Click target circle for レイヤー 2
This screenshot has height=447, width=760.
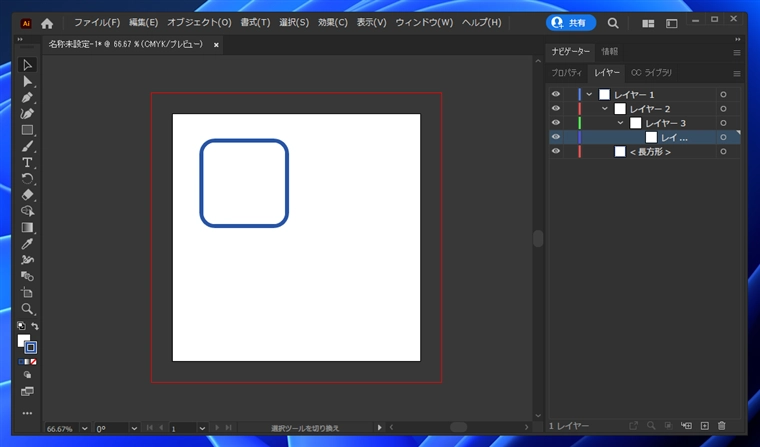click(x=723, y=109)
